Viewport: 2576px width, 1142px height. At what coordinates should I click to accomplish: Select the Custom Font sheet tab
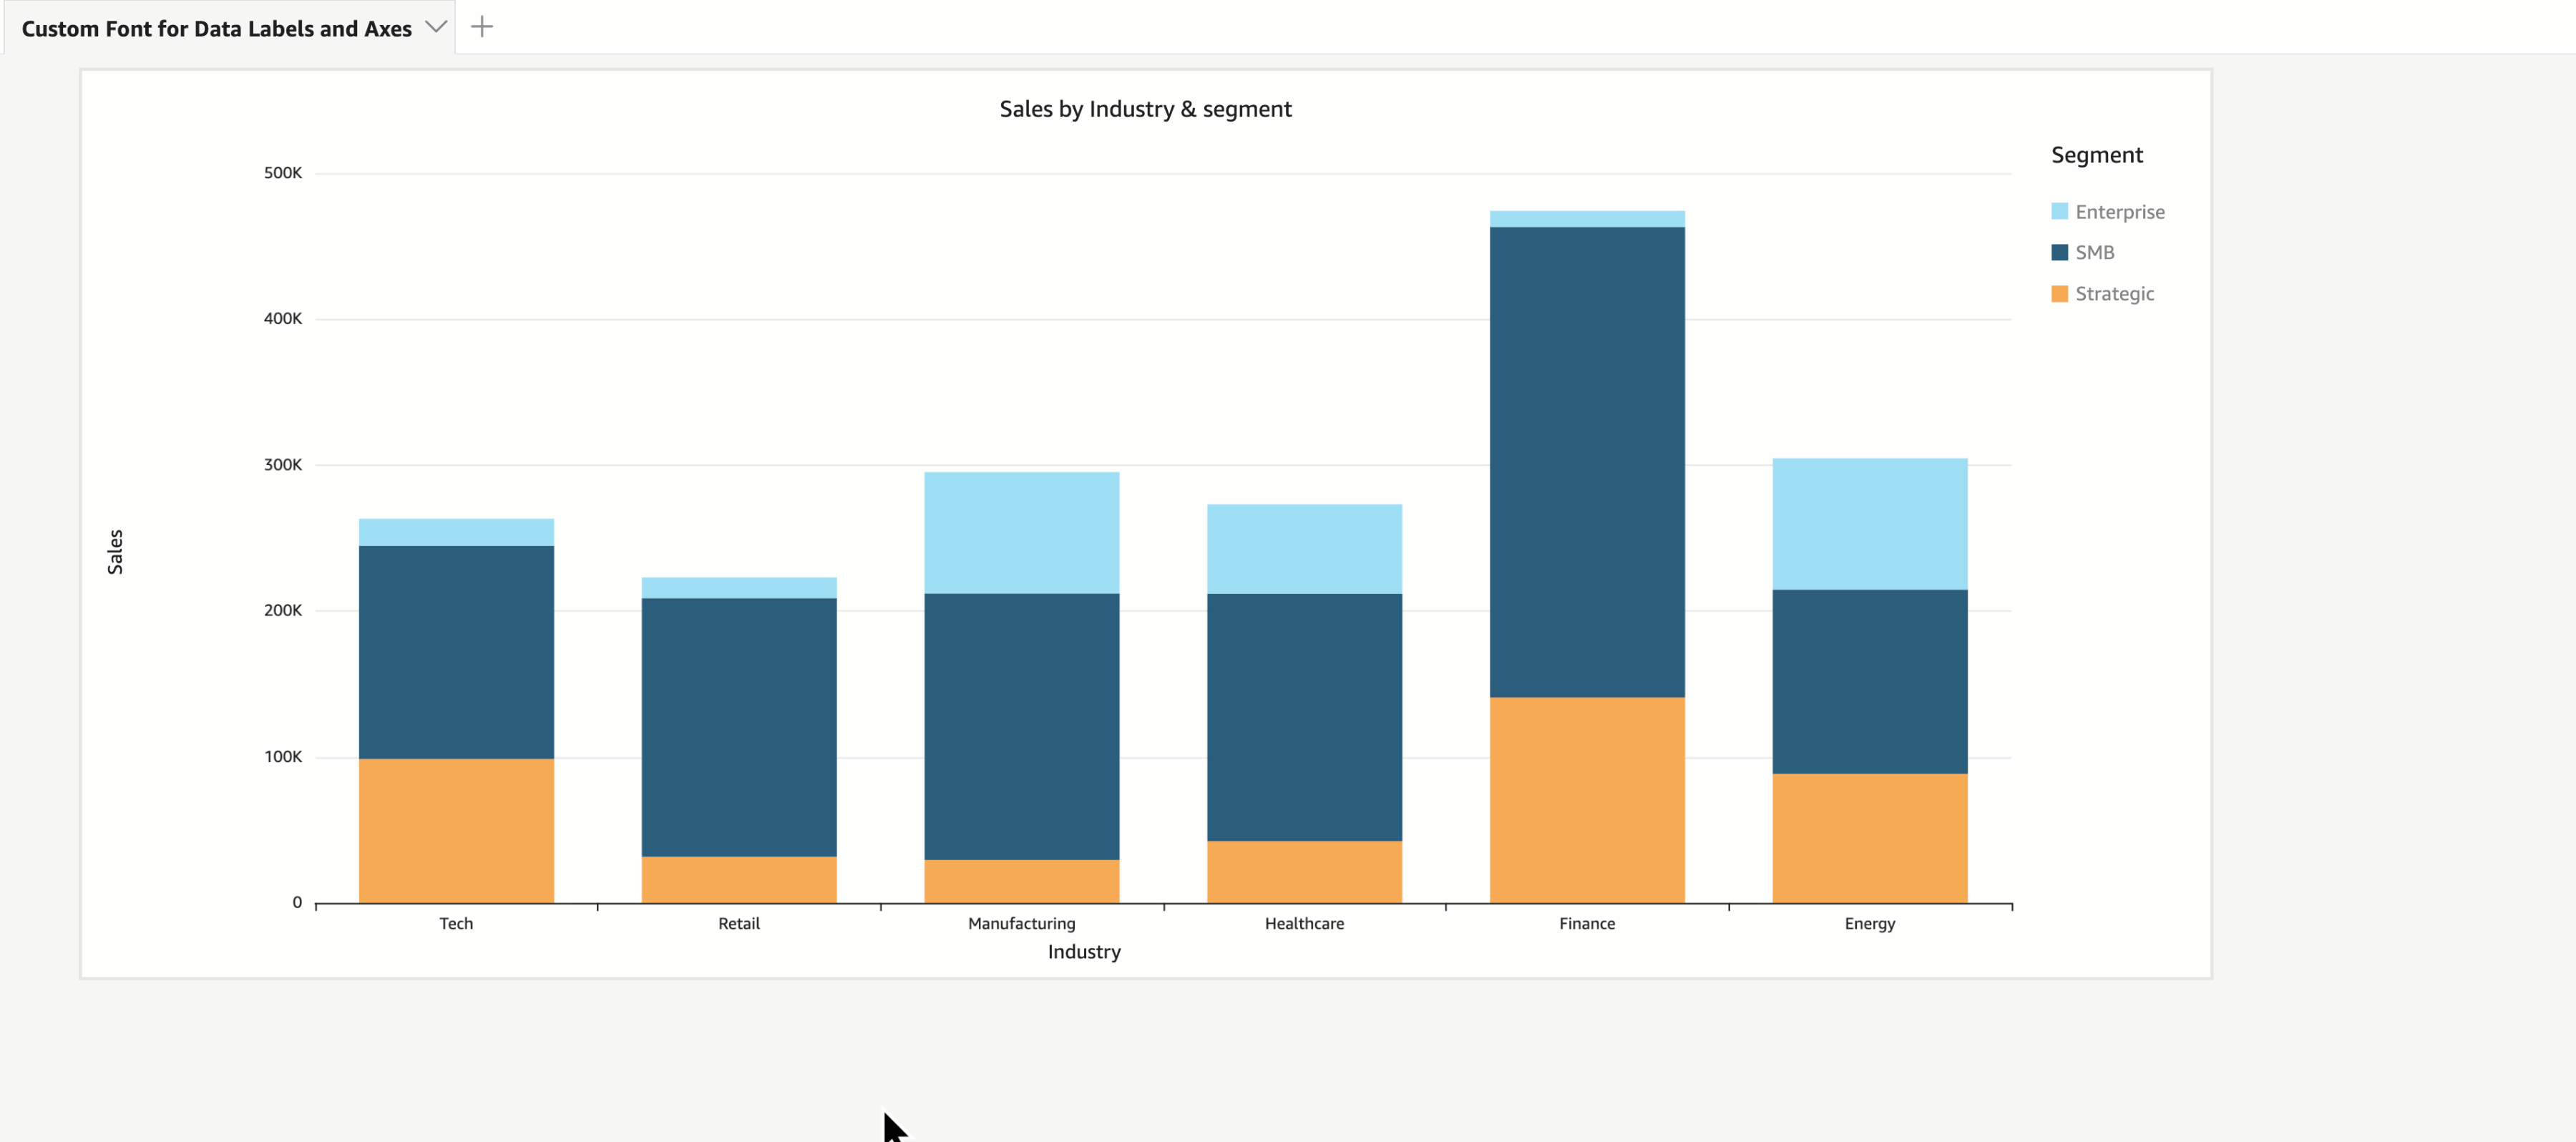(216, 29)
